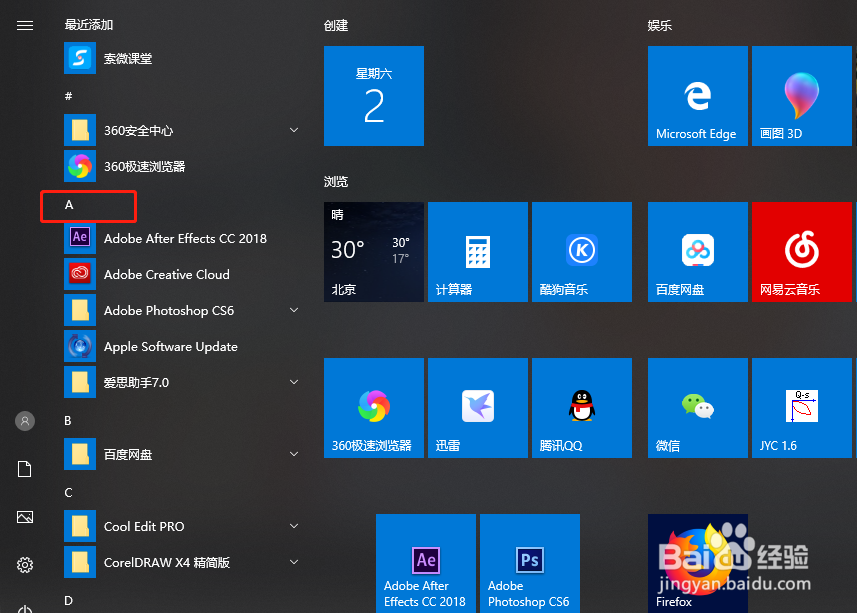Open the hamburger menu at top left
857x613 pixels.
(25, 26)
